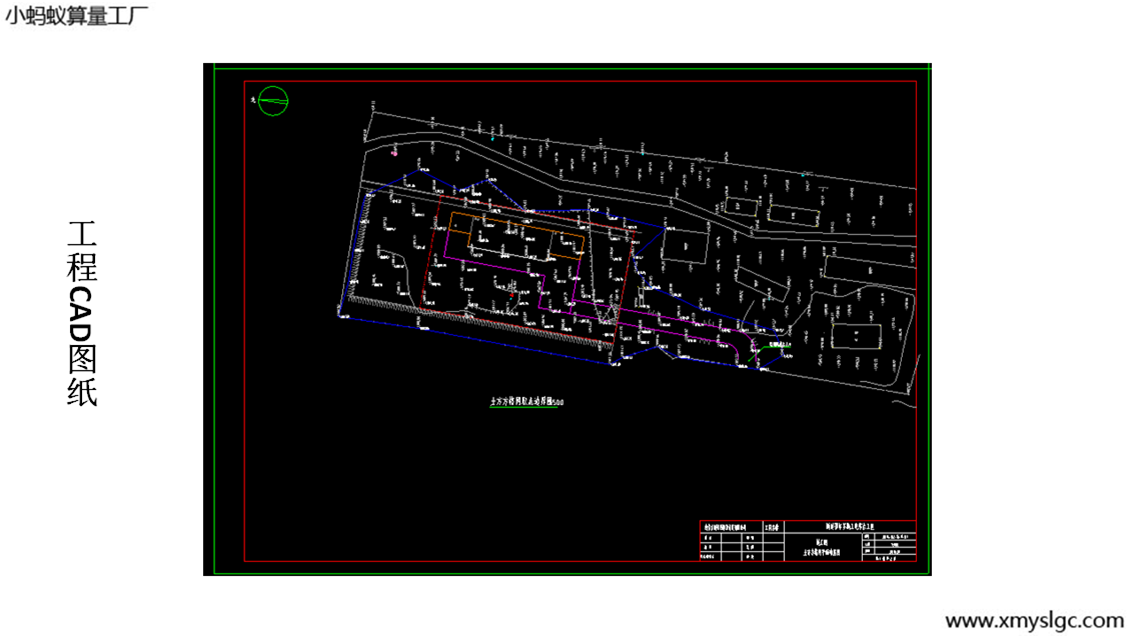Select the pink marker near the plan's top-left
The width and height of the screenshot is (1134, 638).
pos(395,153)
